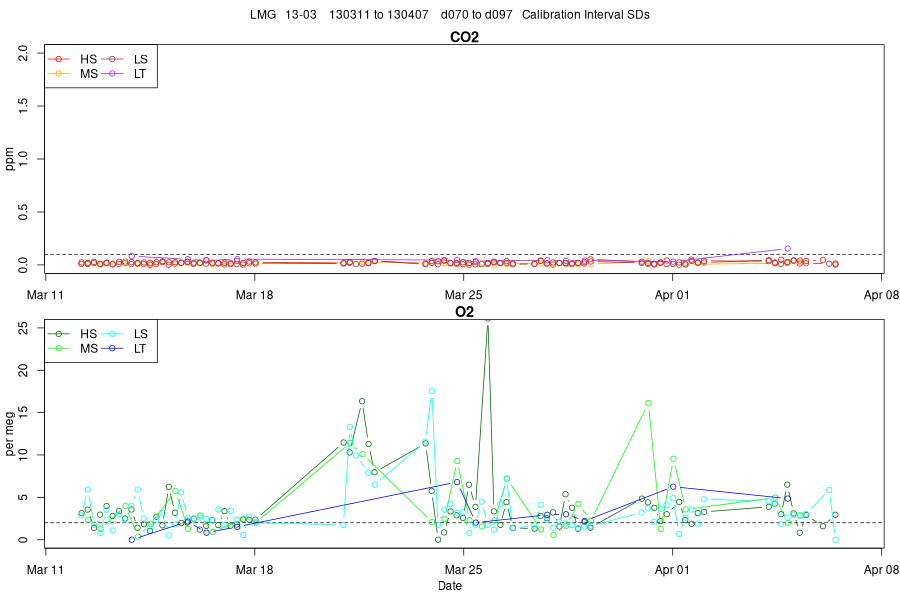900x600 pixels.
Task: Click the Date axis label
Action: [x=449, y=586]
